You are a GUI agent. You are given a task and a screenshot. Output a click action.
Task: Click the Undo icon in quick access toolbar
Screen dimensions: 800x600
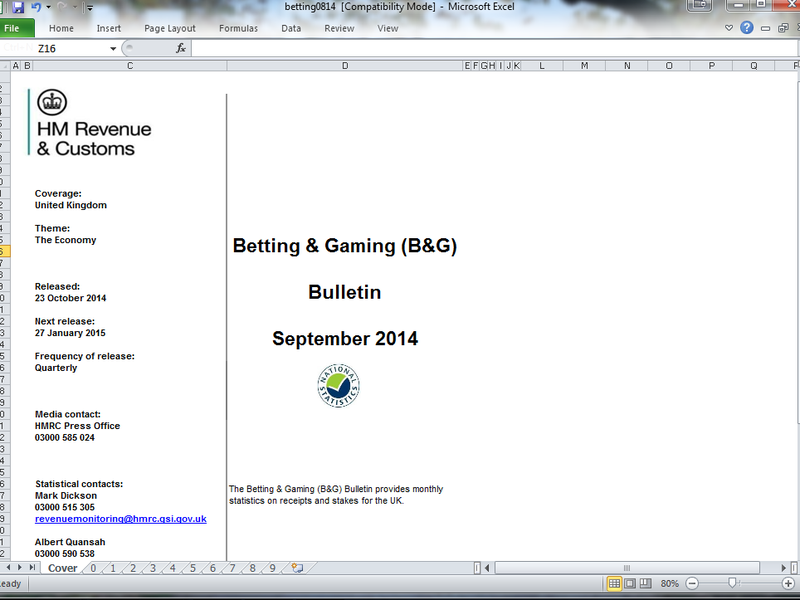pos(36,7)
